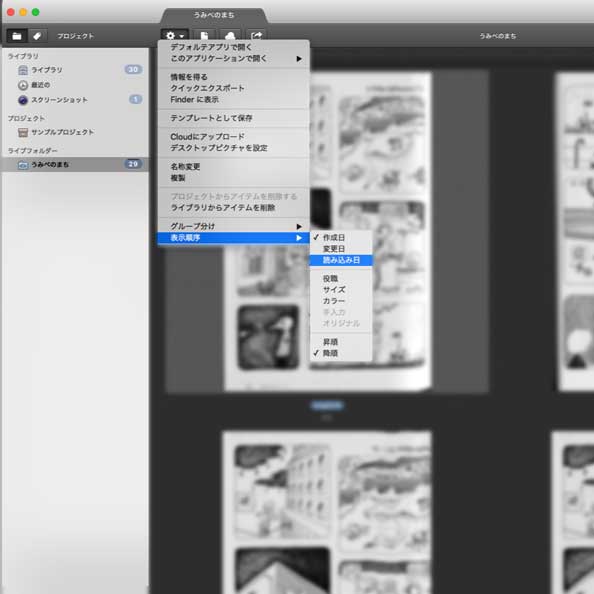Image resolution: width=594 pixels, height=594 pixels.
Task: Choose 読み込み日 in sort submenu
Action: pyautogui.click(x=341, y=260)
